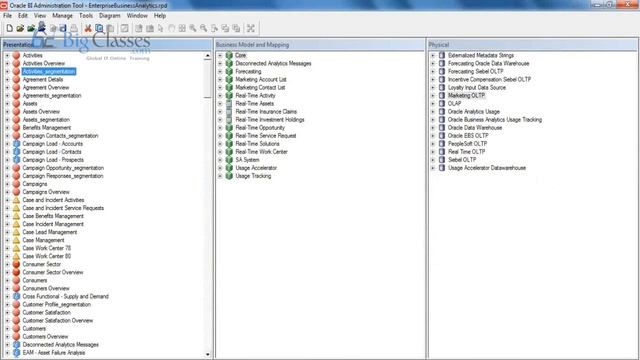640x360 pixels.
Task: Click the Physical pane header
Action: (x=533, y=44)
